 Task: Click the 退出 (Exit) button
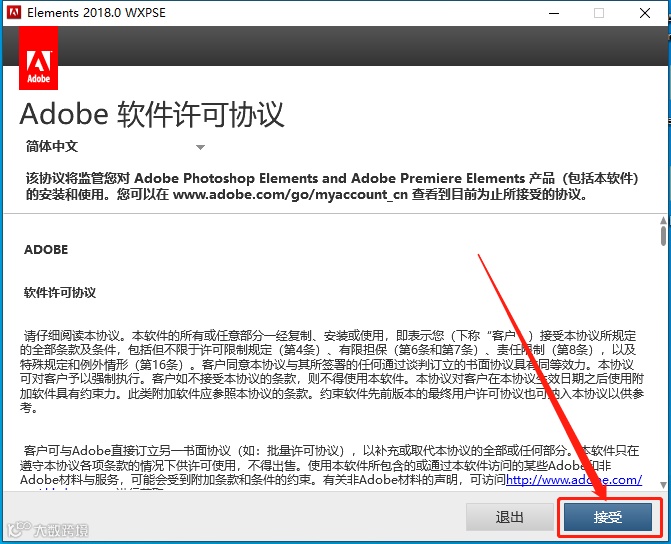pos(510,517)
